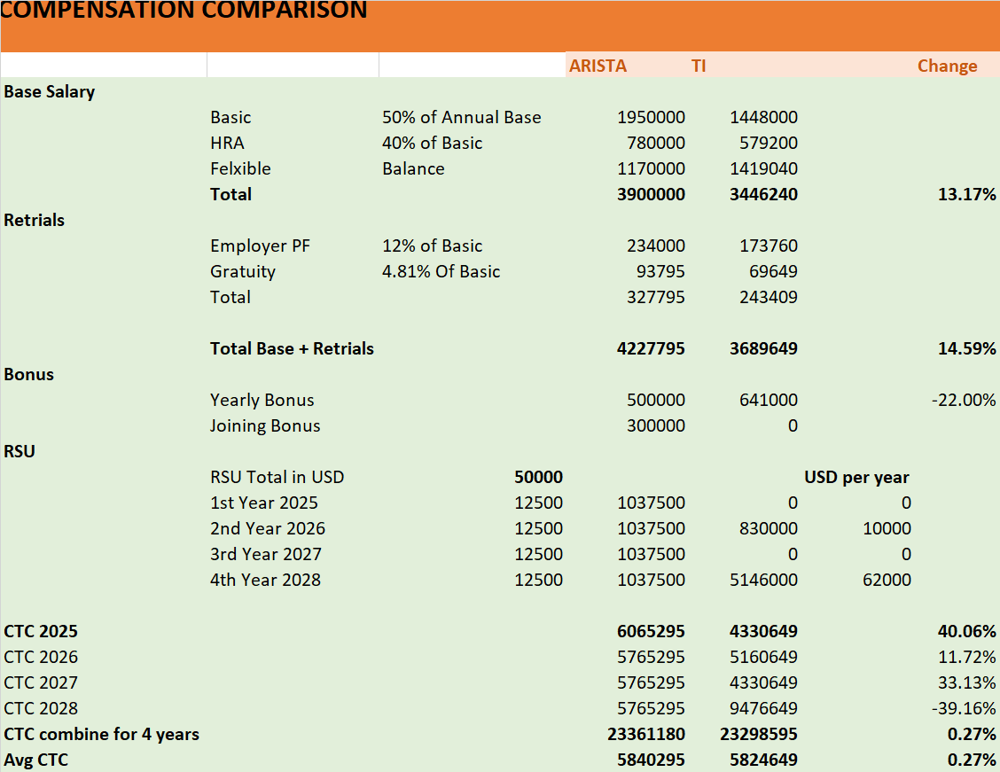This screenshot has height=772, width=1000.
Task: Click Arista Joining Bonus value 300000
Action: click(656, 426)
